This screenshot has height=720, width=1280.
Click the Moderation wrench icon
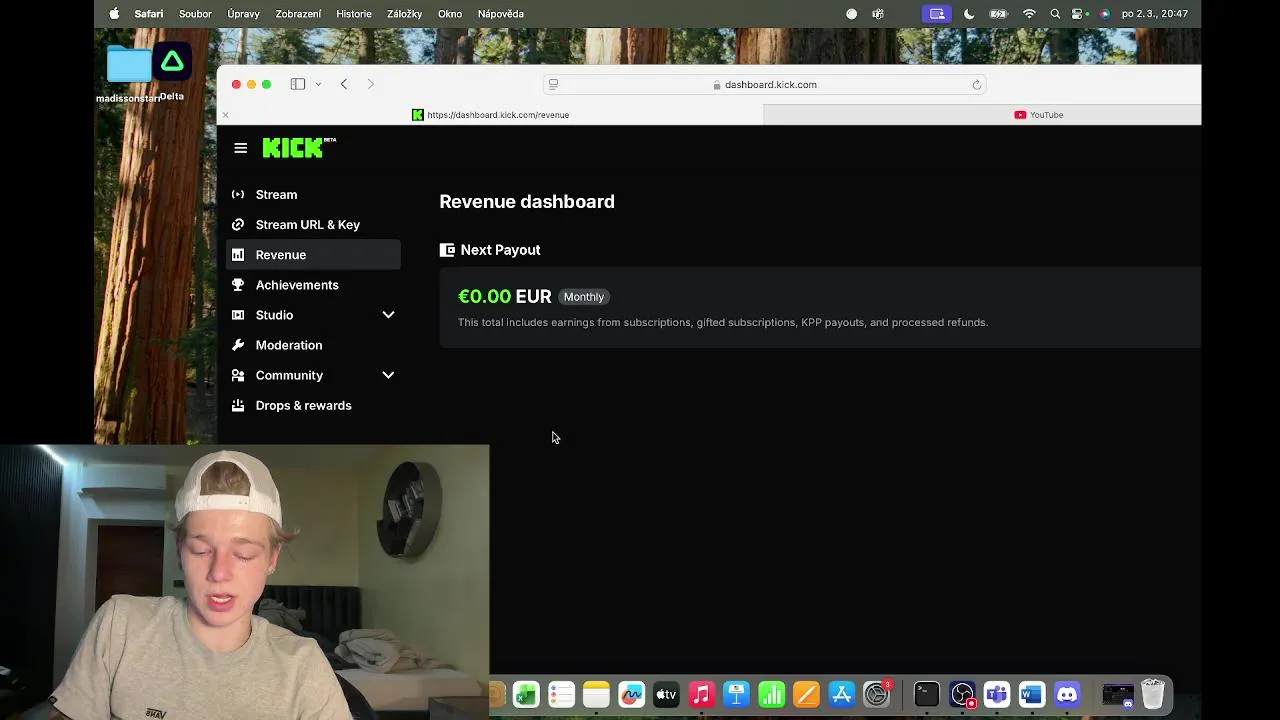238,345
